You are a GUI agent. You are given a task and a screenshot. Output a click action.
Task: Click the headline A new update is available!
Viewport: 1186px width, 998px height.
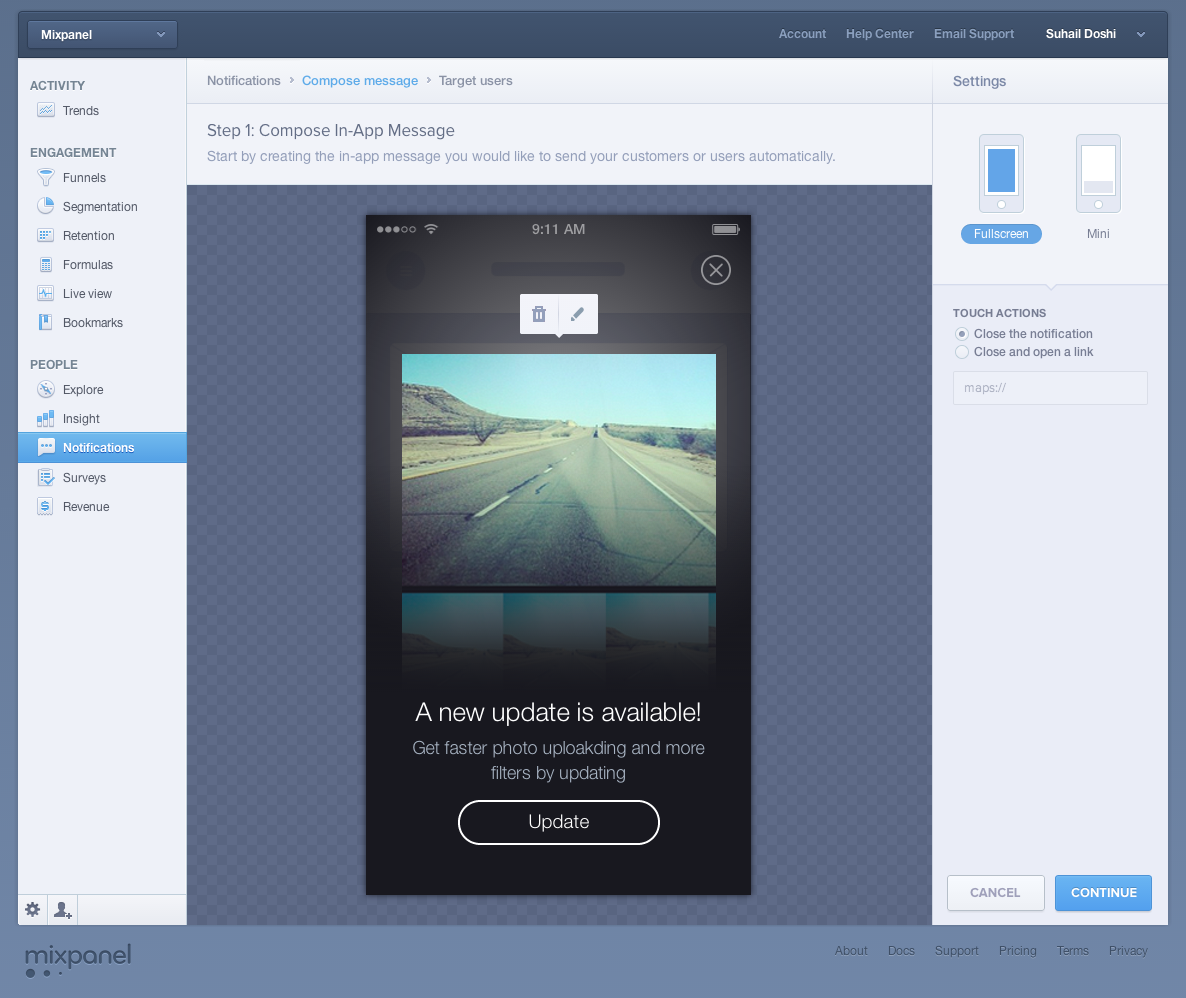point(559,712)
